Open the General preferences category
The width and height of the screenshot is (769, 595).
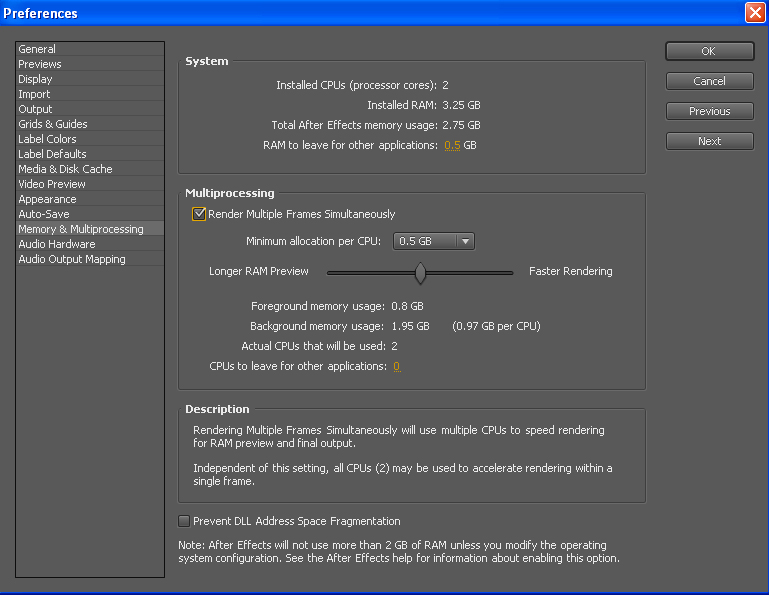pos(90,49)
